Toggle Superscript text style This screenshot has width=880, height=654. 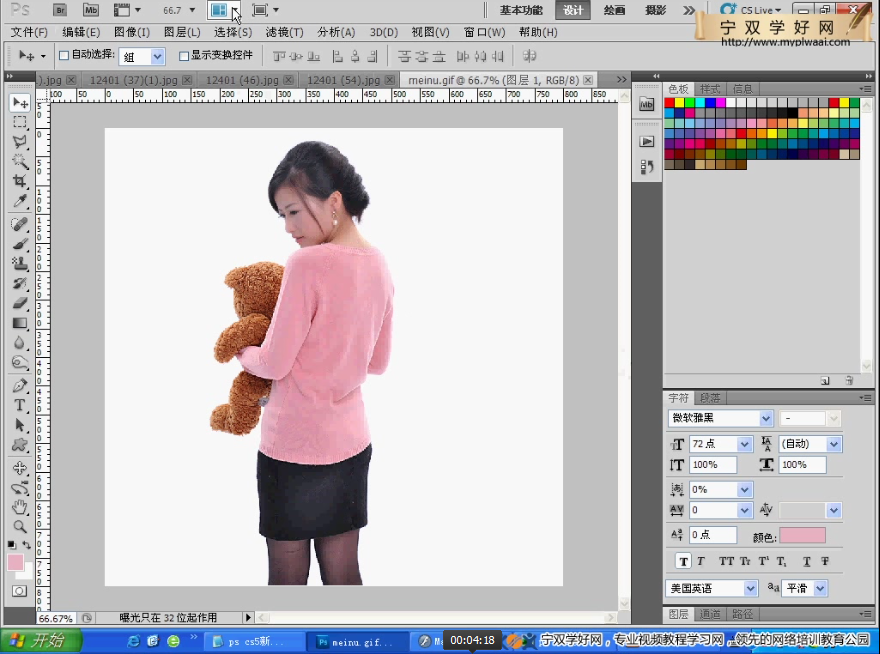763,561
